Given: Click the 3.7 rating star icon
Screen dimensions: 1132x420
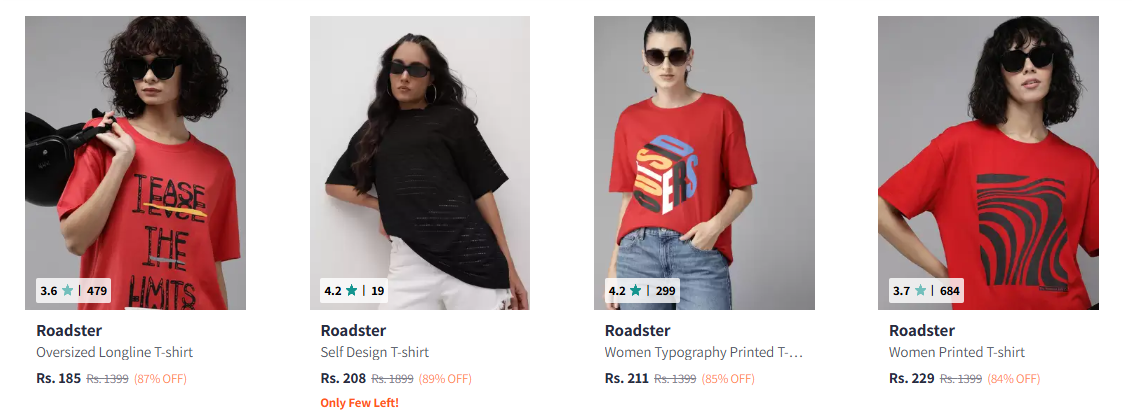Looking at the screenshot, I should [x=920, y=291].
